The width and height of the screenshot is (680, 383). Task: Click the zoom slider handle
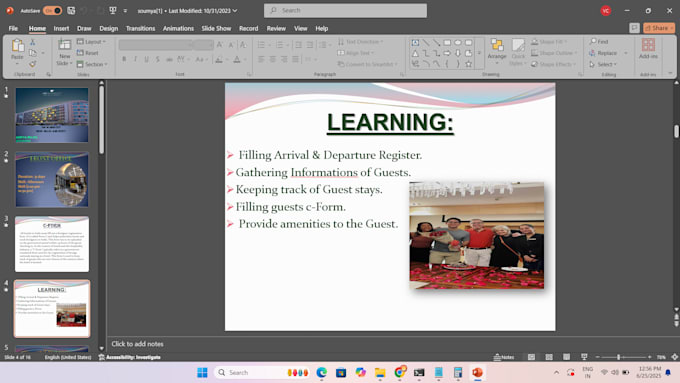pyautogui.click(x=618, y=357)
